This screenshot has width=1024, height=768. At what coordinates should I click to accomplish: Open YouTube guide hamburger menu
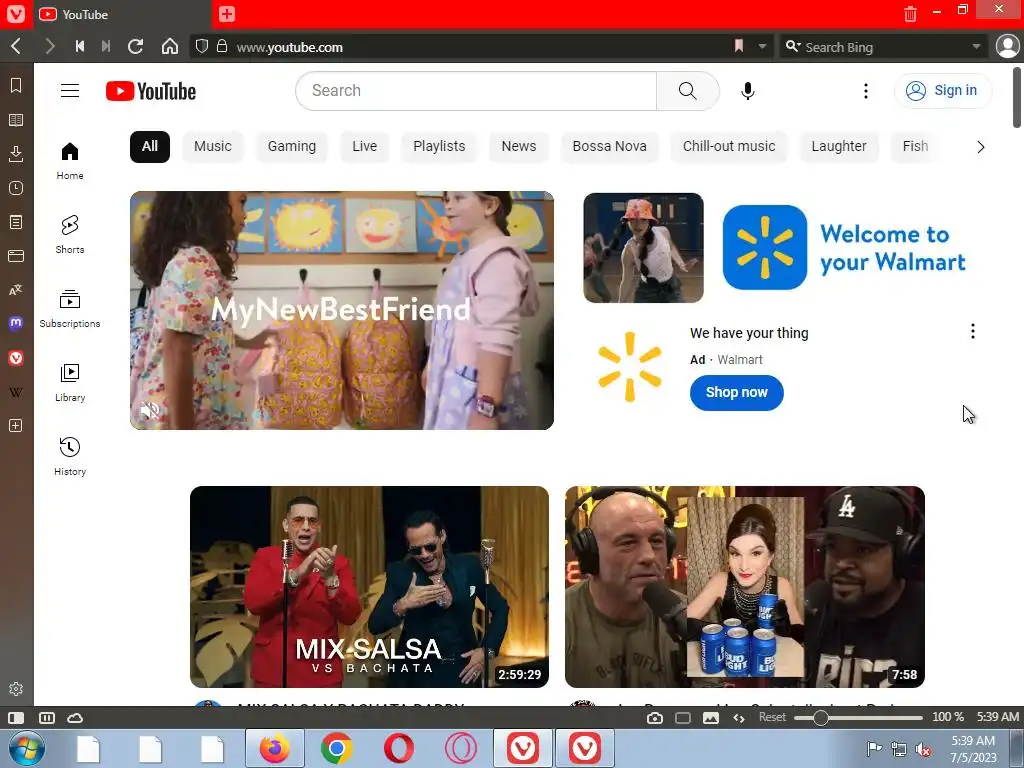pyautogui.click(x=70, y=90)
